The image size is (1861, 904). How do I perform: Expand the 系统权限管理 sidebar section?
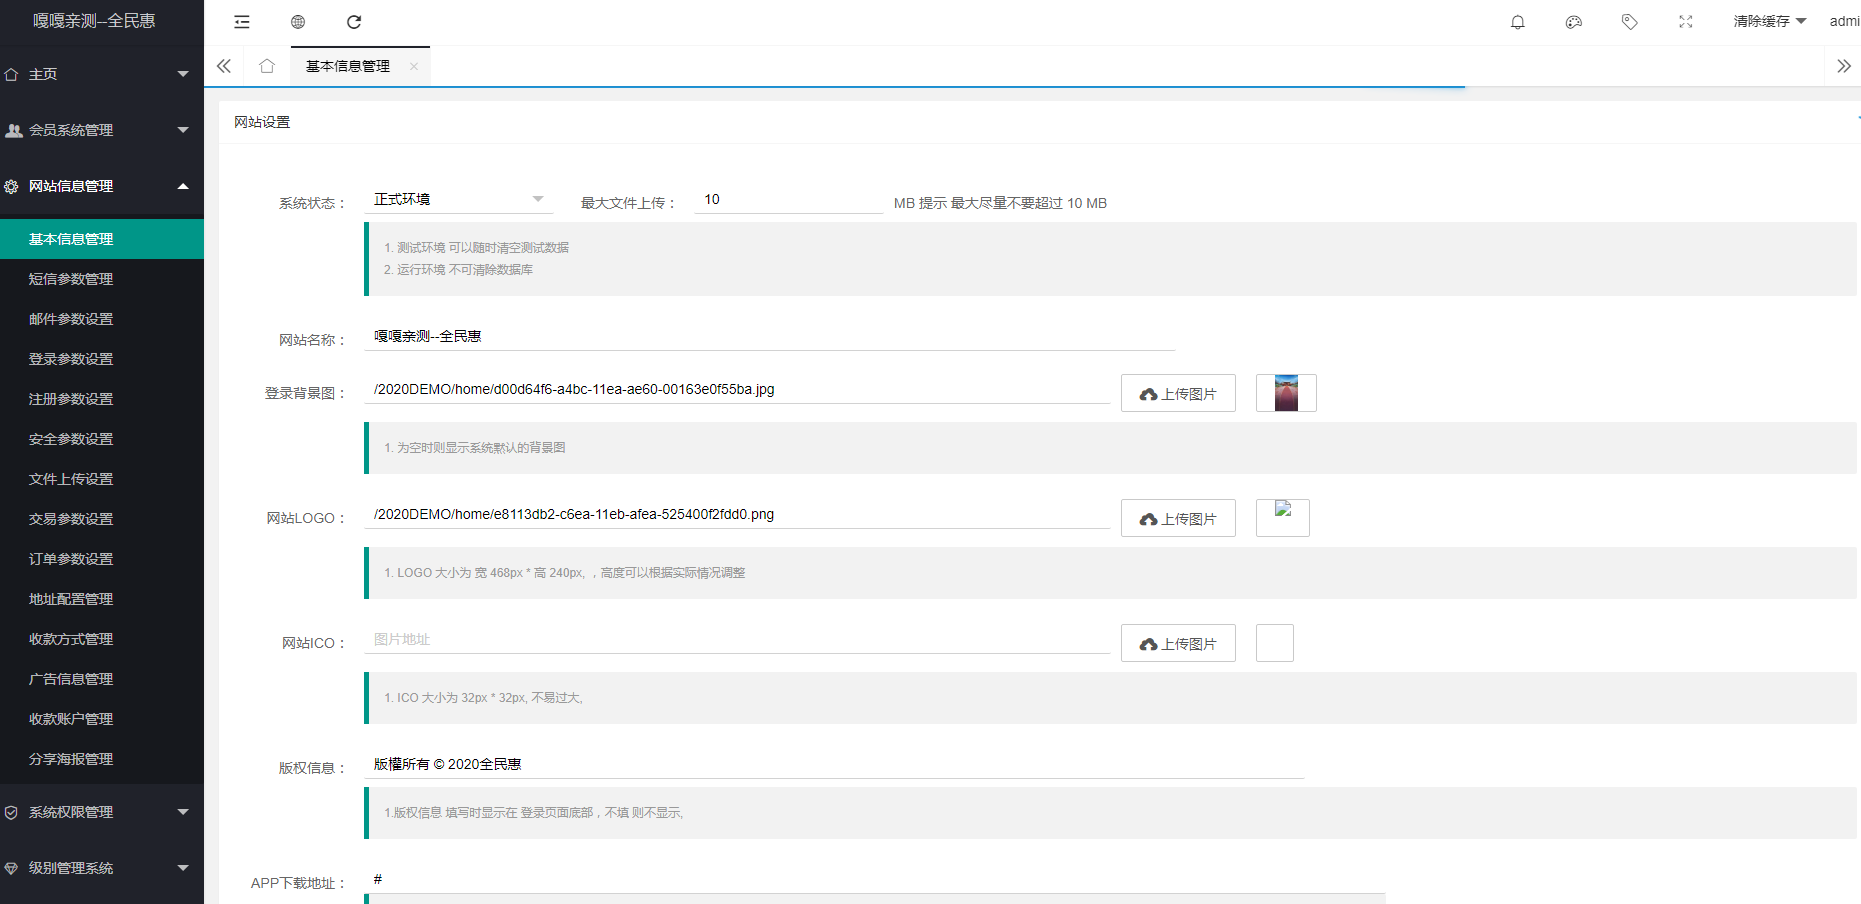coord(102,812)
